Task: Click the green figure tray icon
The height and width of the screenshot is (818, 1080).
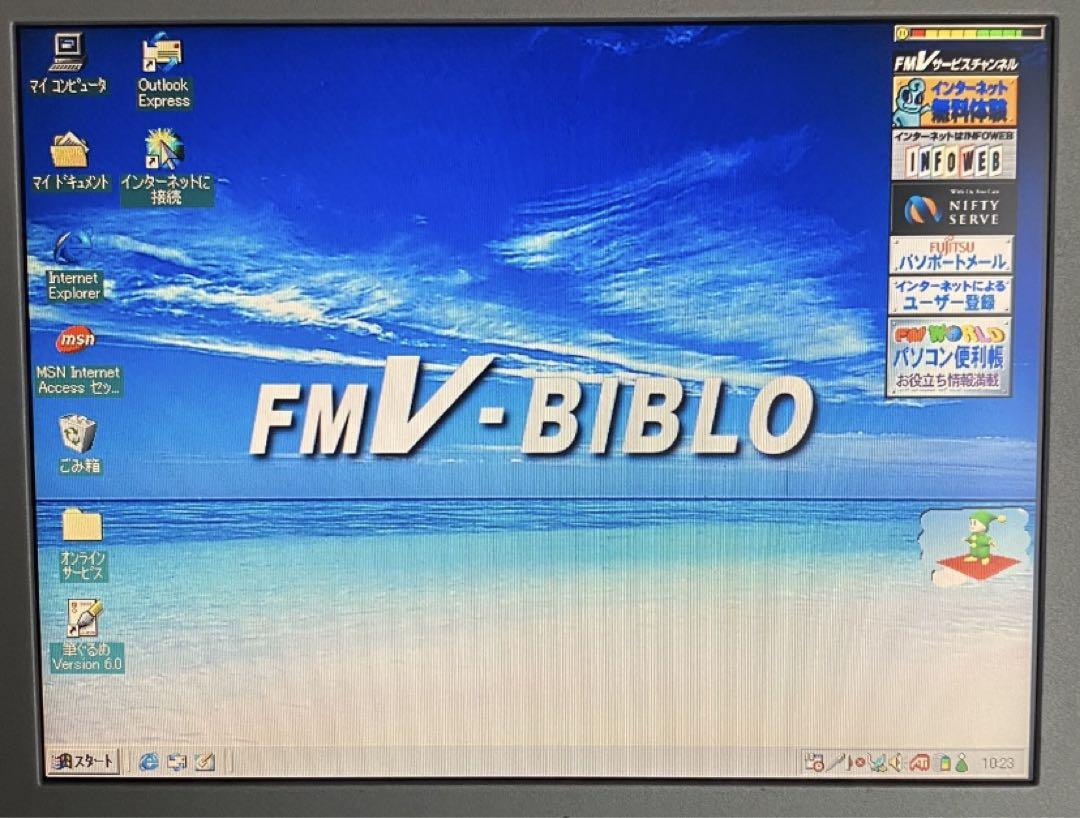Action: 962,762
